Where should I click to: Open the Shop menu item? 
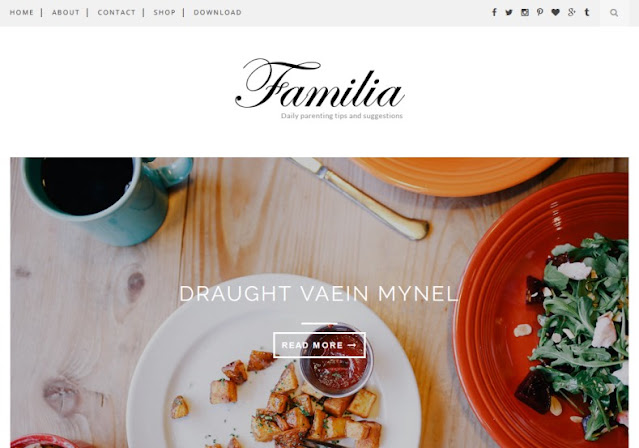[164, 13]
